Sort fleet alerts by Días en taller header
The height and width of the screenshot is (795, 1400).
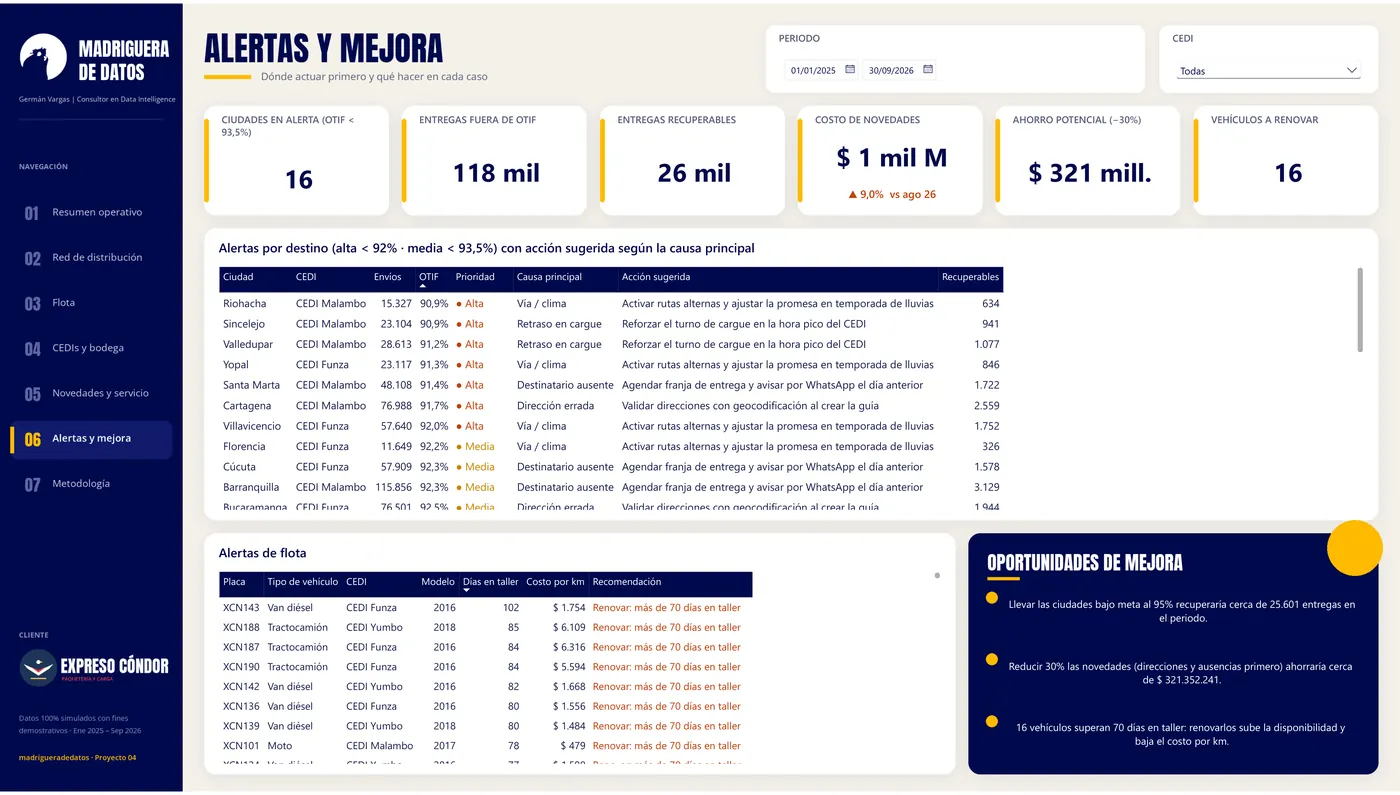pos(491,582)
